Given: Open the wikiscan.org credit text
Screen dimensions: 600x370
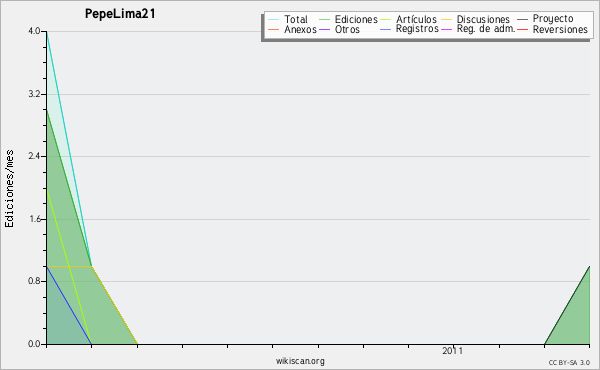Looking at the screenshot, I should point(300,361).
